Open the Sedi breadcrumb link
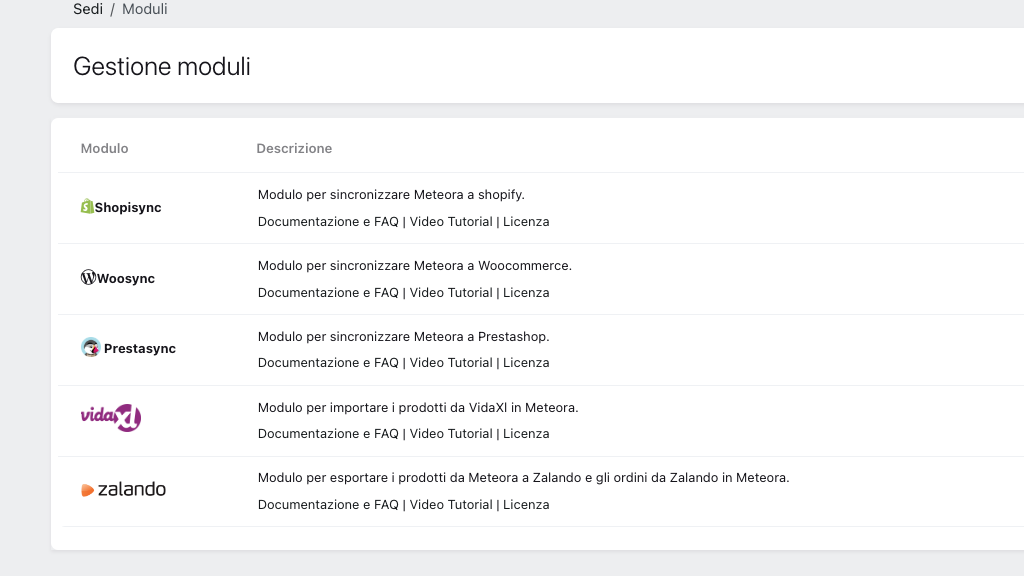The width and height of the screenshot is (1024, 576). click(88, 9)
